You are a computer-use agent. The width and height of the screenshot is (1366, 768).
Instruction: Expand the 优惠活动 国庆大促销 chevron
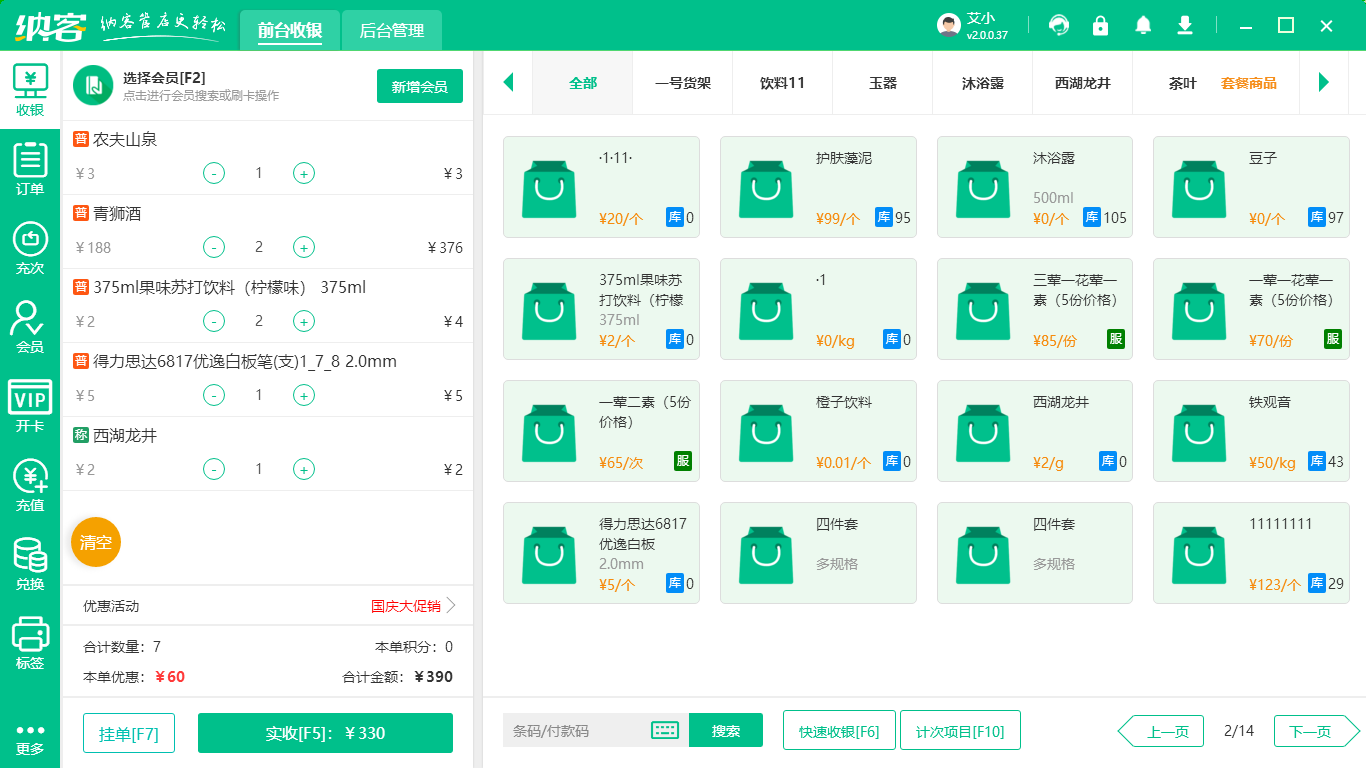click(x=451, y=605)
